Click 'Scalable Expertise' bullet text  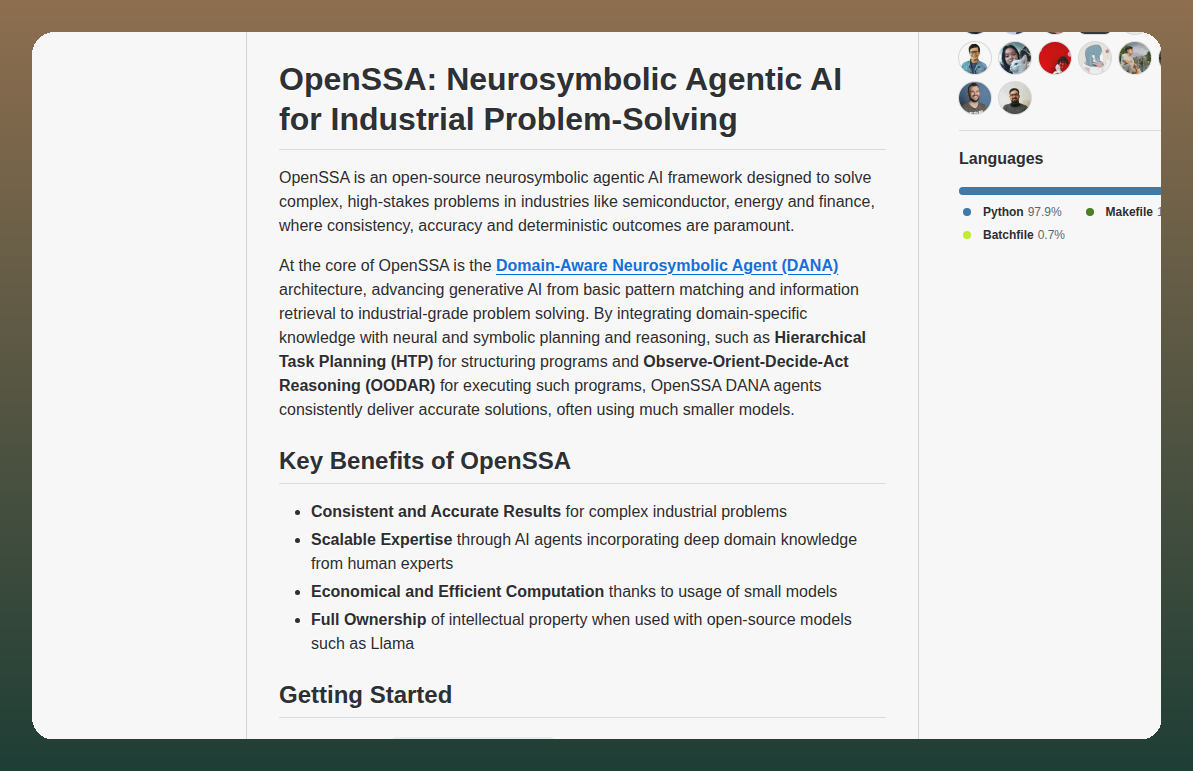(x=381, y=540)
